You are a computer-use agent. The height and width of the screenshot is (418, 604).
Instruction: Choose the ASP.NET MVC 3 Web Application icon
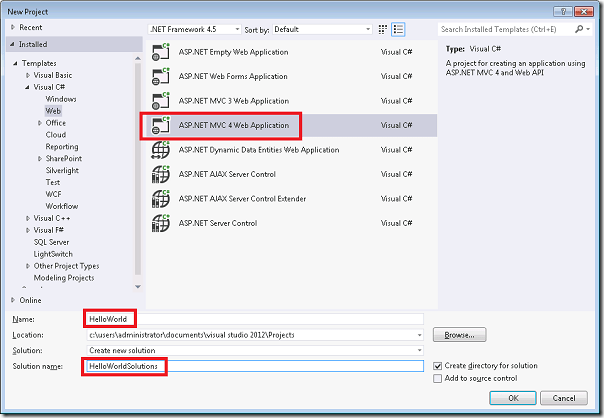click(x=160, y=101)
